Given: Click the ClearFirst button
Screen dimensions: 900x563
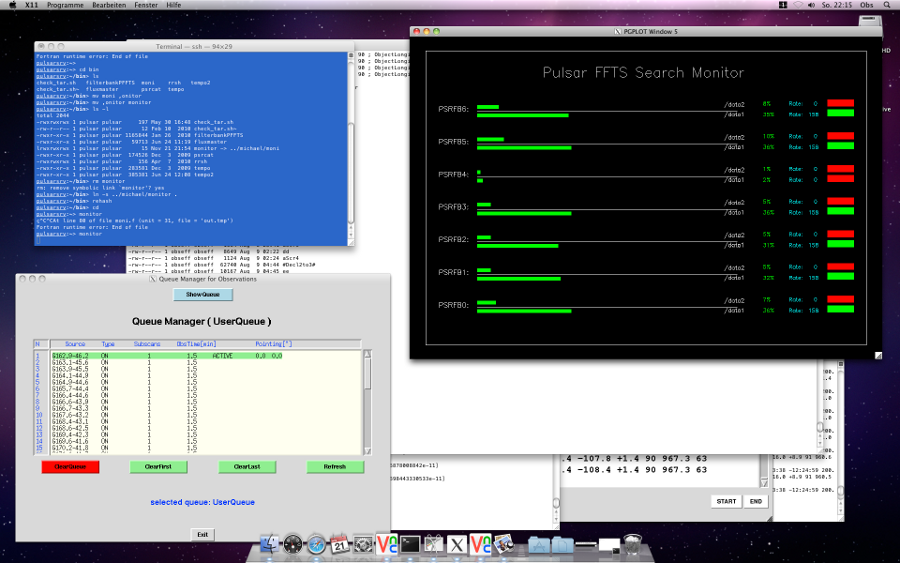Looking at the screenshot, I should coord(158,467).
